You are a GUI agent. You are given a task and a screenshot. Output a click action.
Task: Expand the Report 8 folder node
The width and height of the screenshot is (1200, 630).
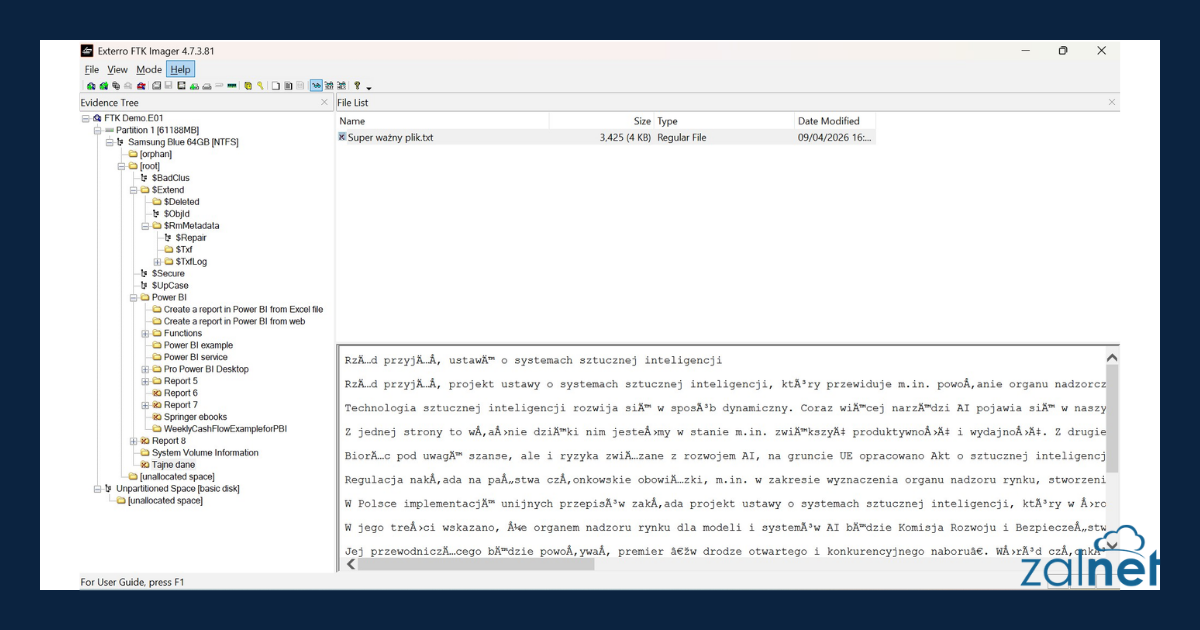point(133,441)
